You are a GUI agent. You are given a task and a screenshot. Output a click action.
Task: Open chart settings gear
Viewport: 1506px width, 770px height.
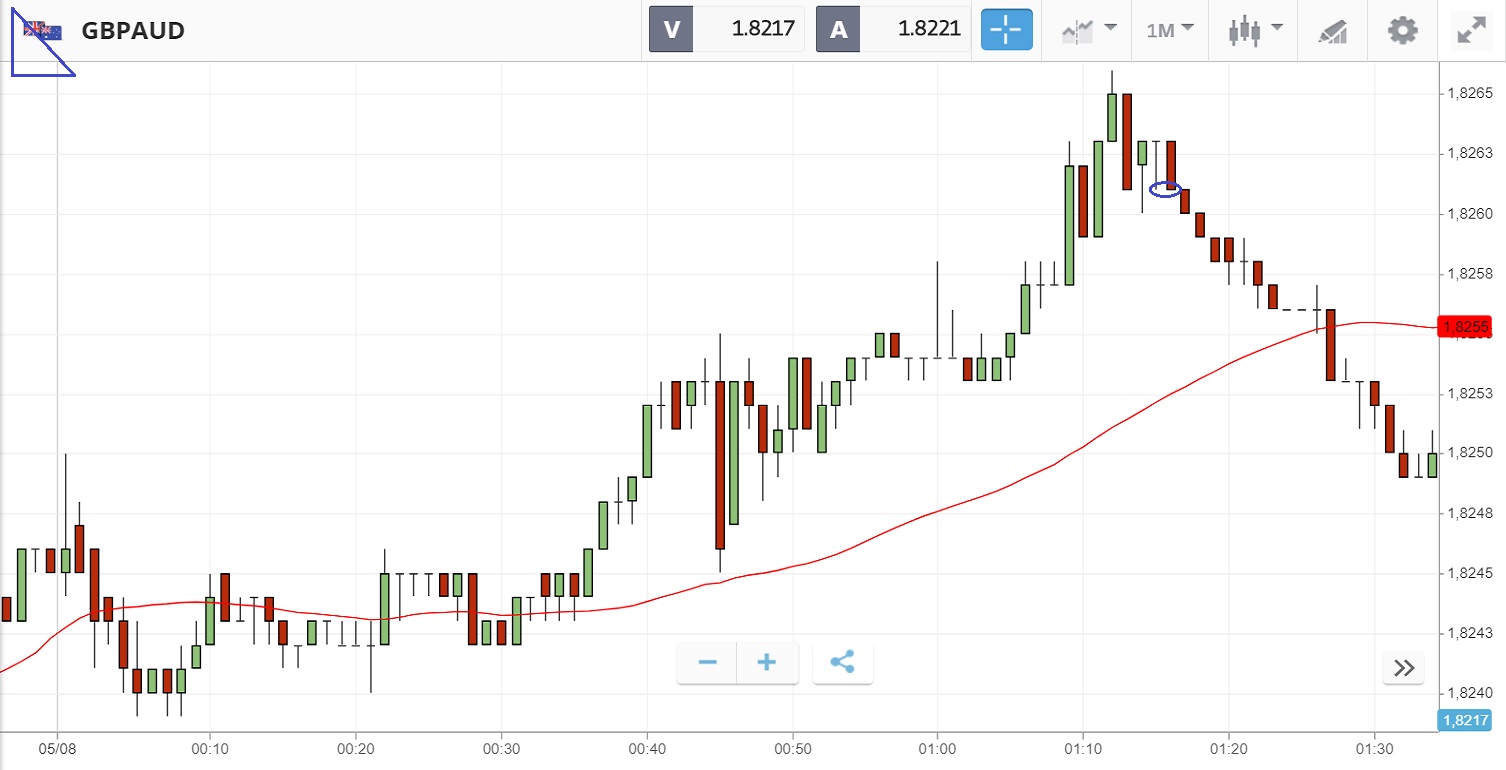tap(1403, 30)
